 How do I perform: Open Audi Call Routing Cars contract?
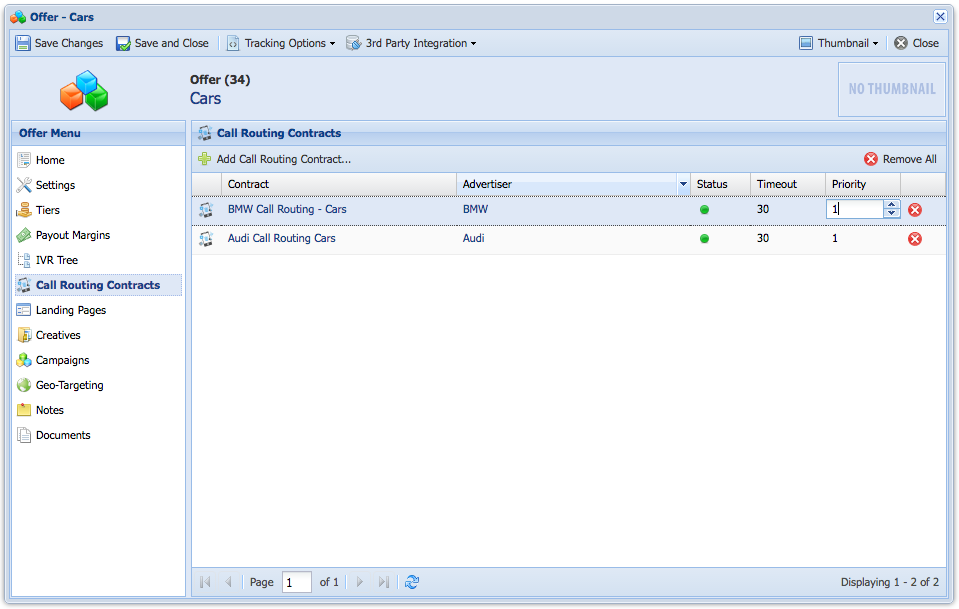pyautogui.click(x=281, y=238)
